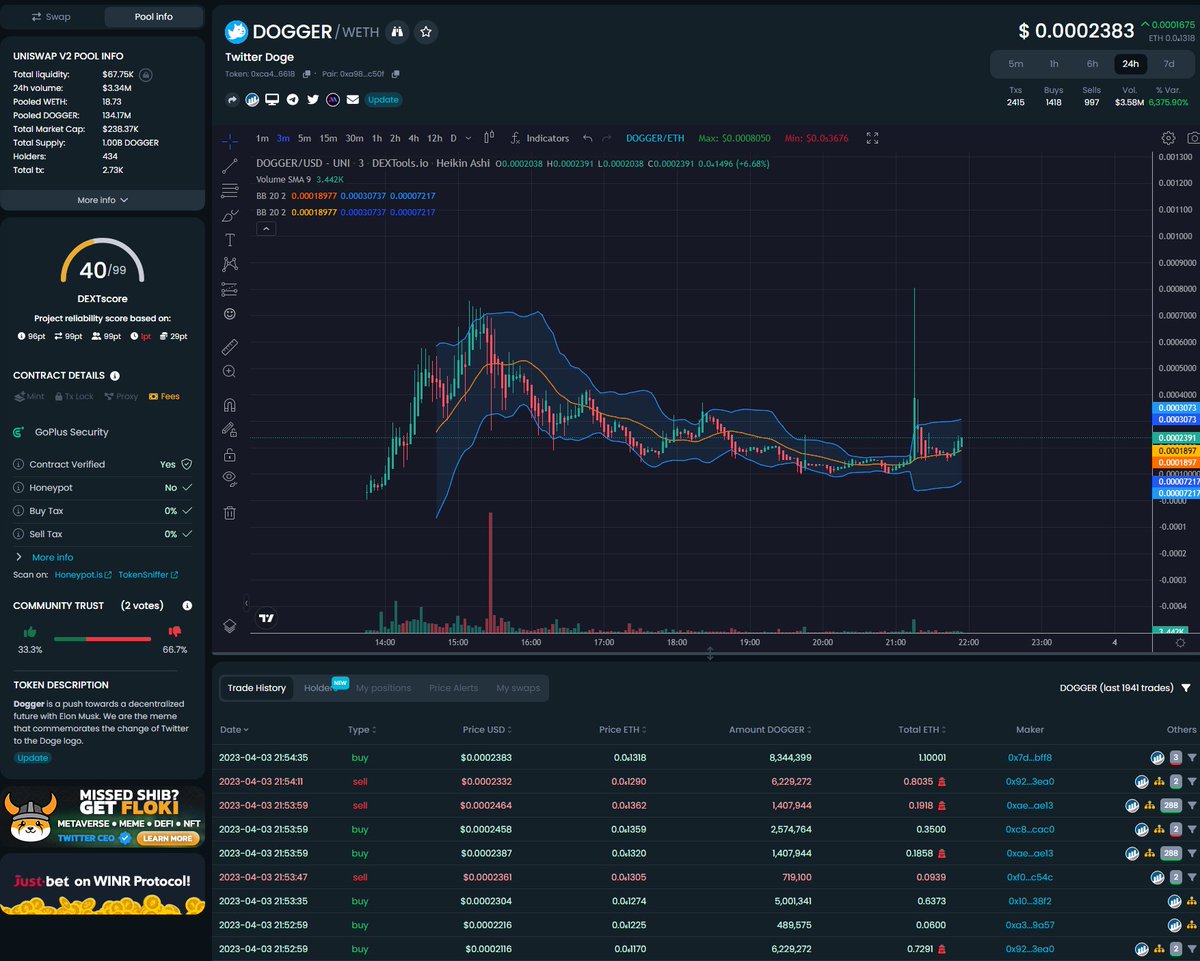This screenshot has width=1200, height=961.
Task: Toggle the DOGGER/ETH price pair
Action: (x=655, y=138)
